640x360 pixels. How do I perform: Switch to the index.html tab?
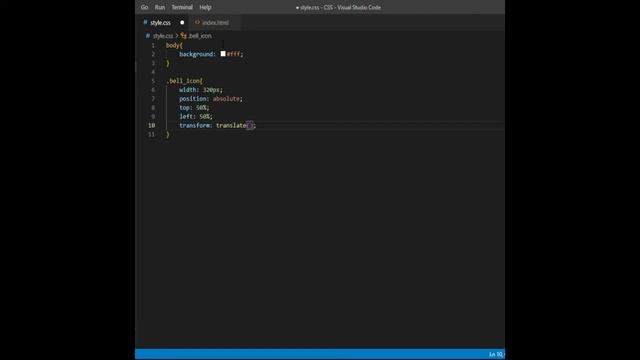(x=216, y=22)
